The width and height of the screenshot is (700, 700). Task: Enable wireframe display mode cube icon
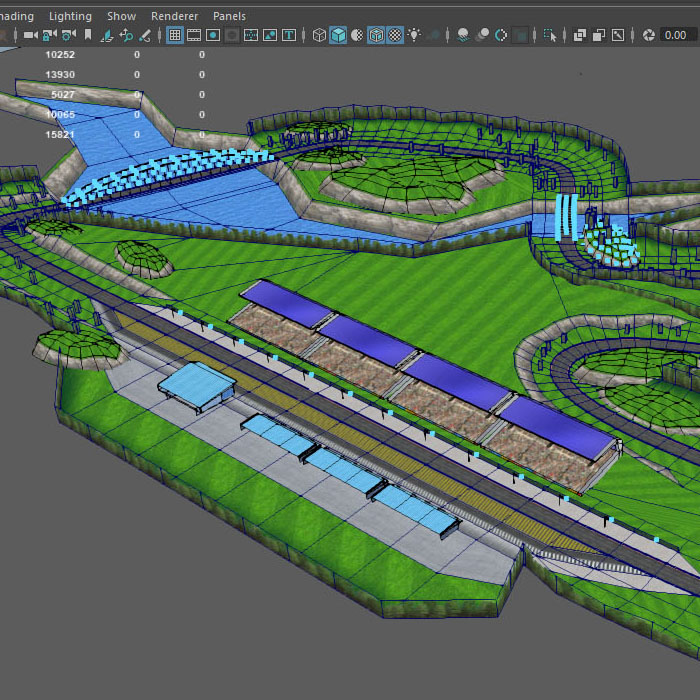pyautogui.click(x=319, y=35)
